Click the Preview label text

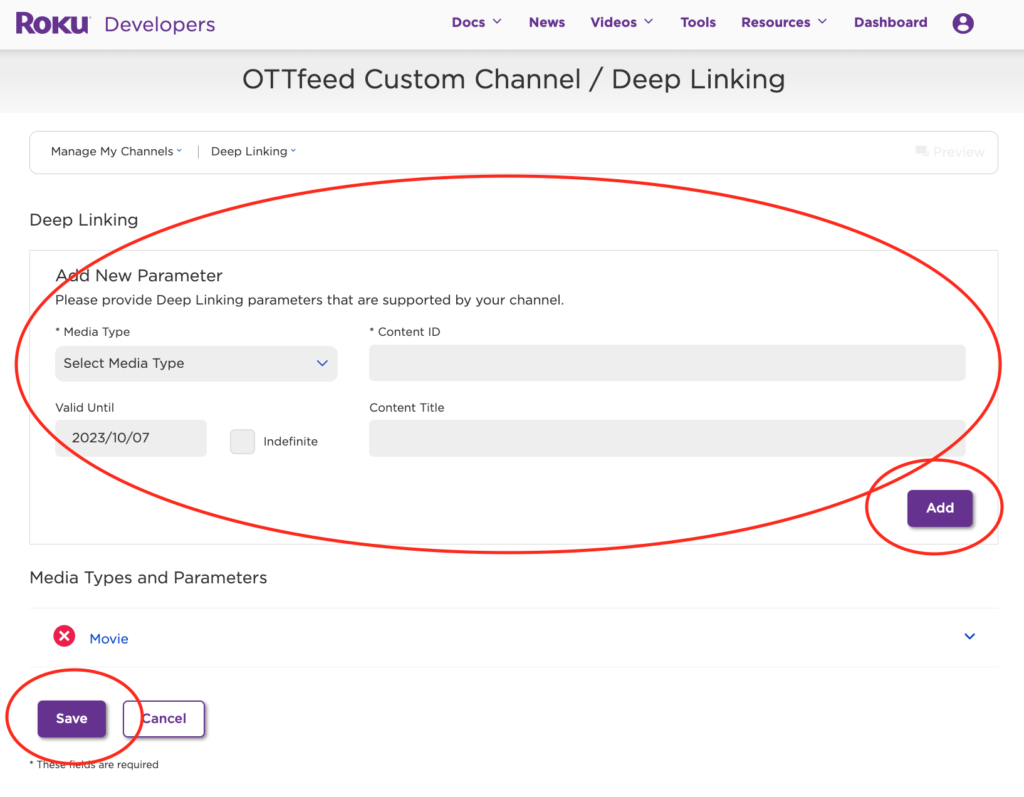(959, 152)
